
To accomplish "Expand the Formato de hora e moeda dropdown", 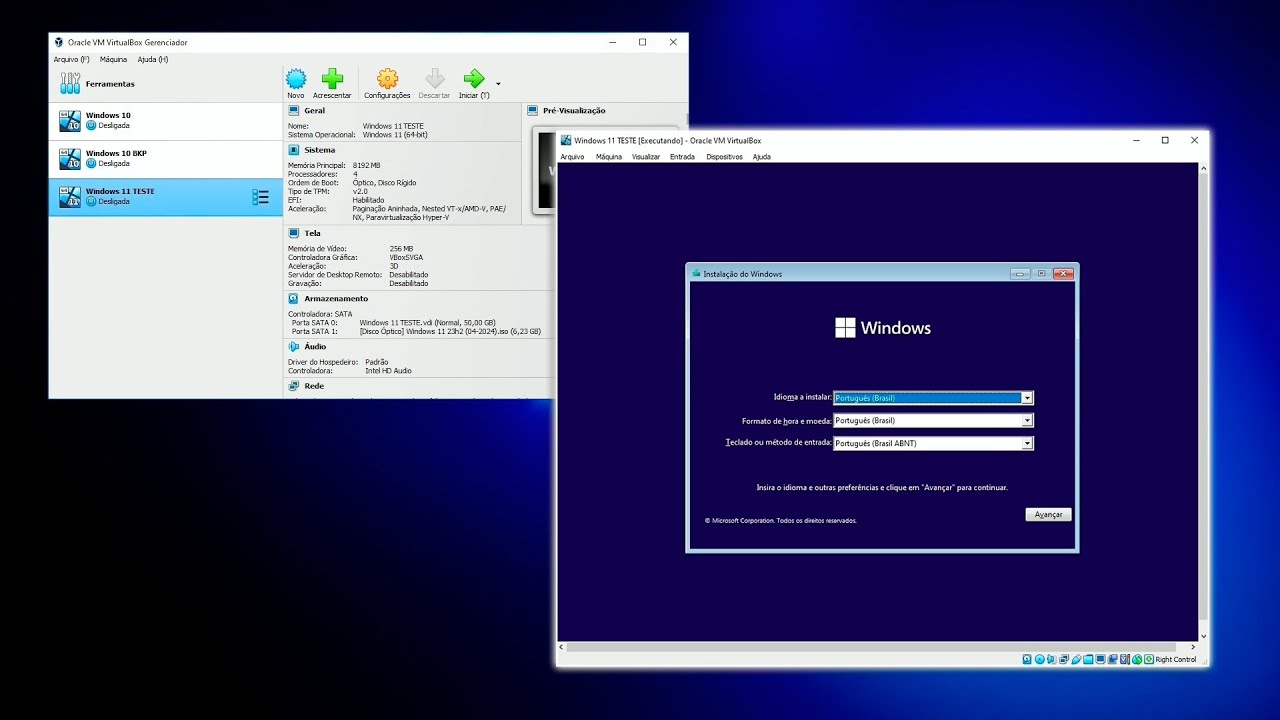I will tap(1027, 421).
